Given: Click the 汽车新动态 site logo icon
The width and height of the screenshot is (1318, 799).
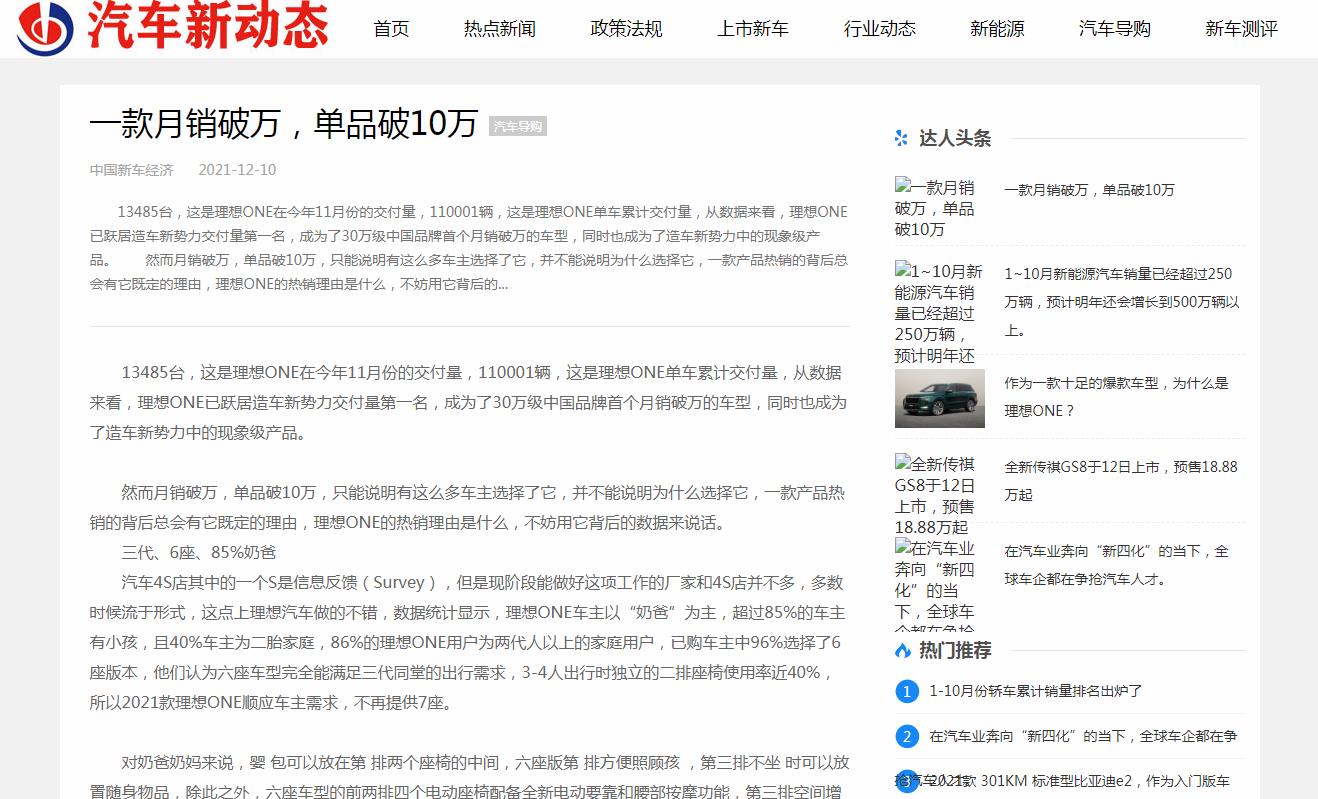Looking at the screenshot, I should 45,27.
